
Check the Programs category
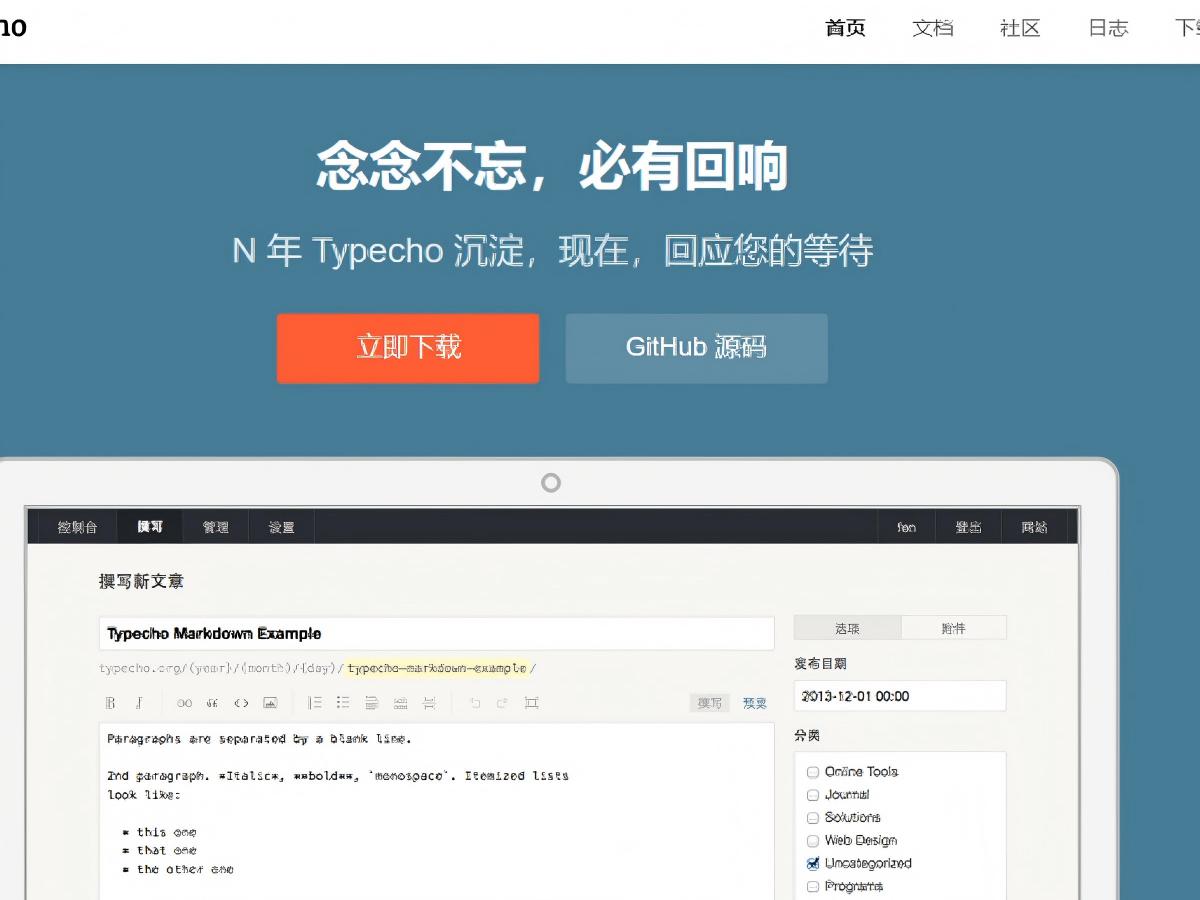(x=813, y=887)
